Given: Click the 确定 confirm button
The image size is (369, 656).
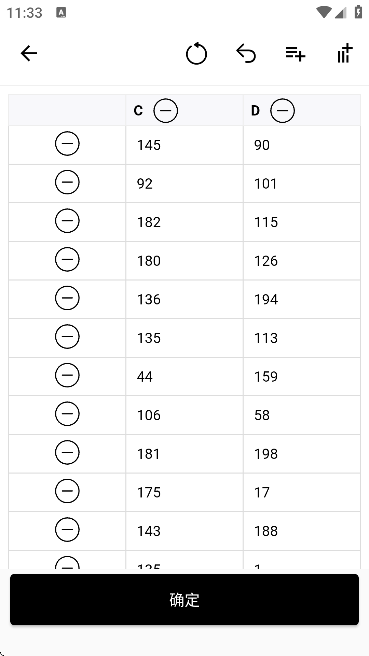Looking at the screenshot, I should [x=184, y=600].
